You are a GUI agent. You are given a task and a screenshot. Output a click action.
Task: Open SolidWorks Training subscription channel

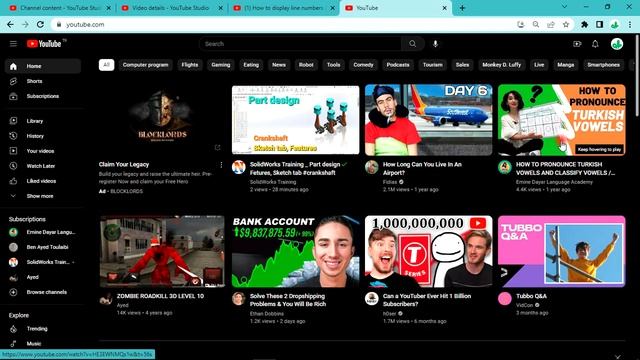tap(43, 262)
